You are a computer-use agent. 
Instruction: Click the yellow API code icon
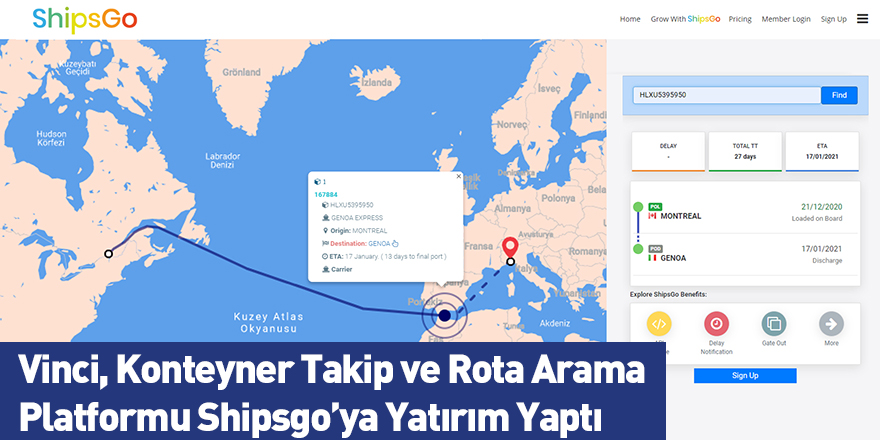[659, 324]
